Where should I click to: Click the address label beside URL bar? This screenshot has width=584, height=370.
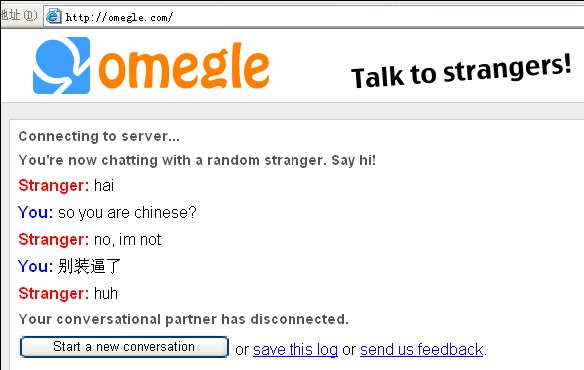click(19, 15)
